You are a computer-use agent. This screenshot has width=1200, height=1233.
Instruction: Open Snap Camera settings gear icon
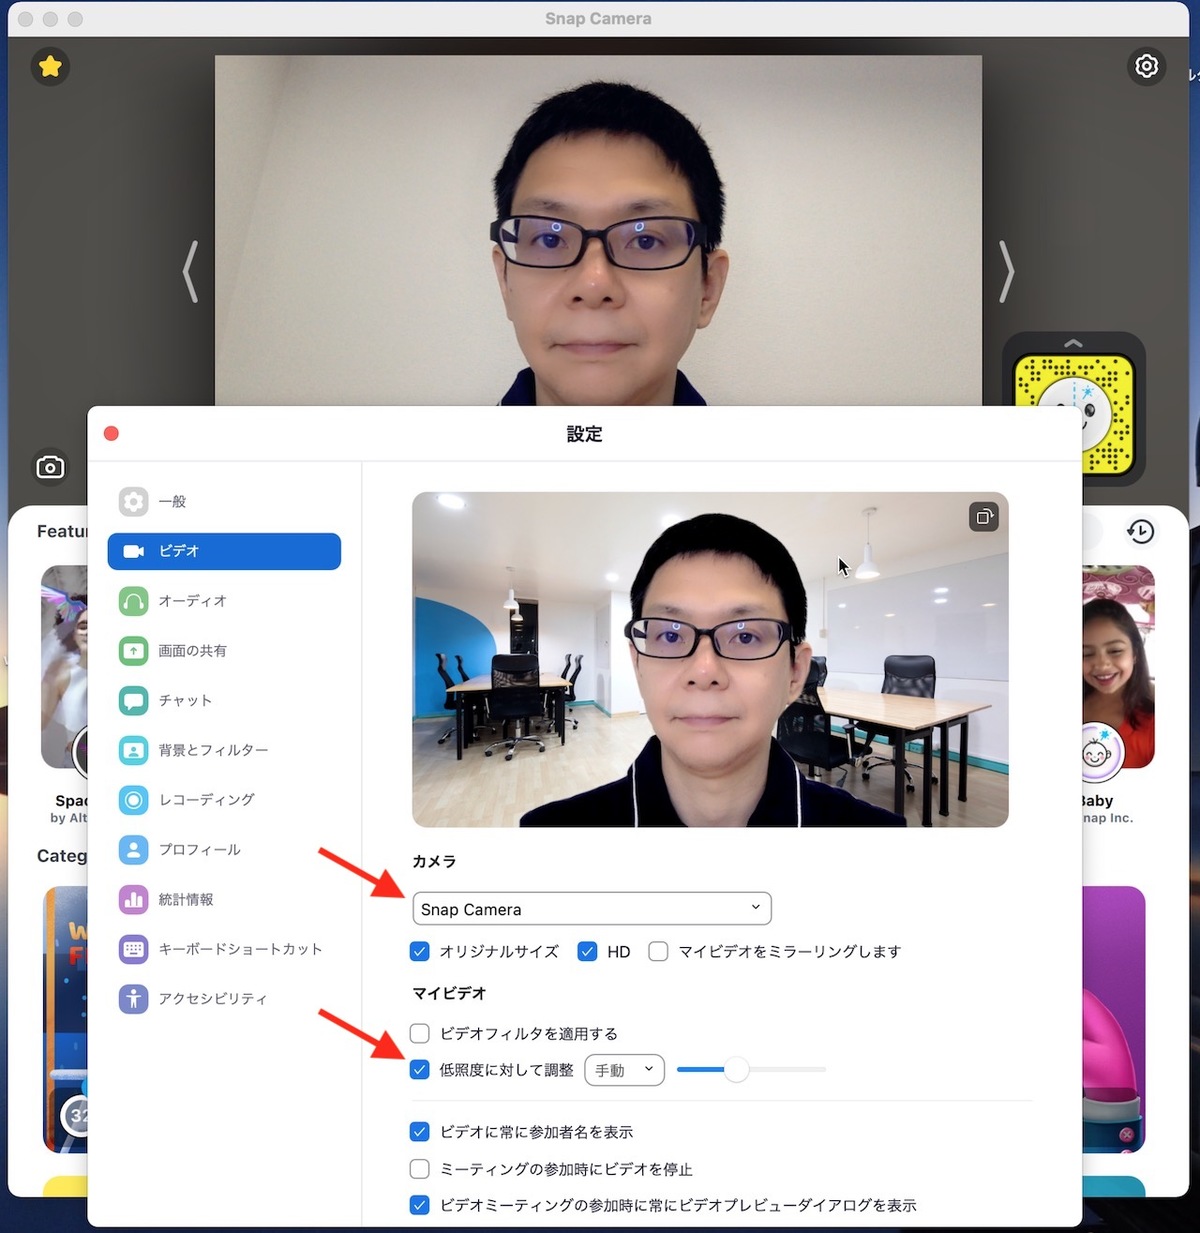pyautogui.click(x=1147, y=66)
